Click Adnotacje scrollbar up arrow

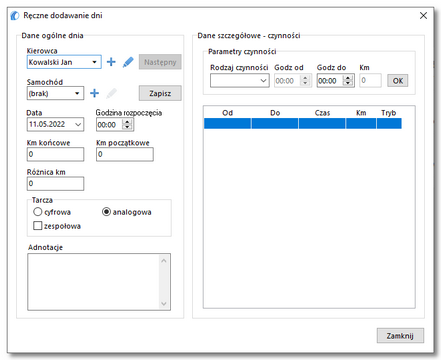(164, 260)
